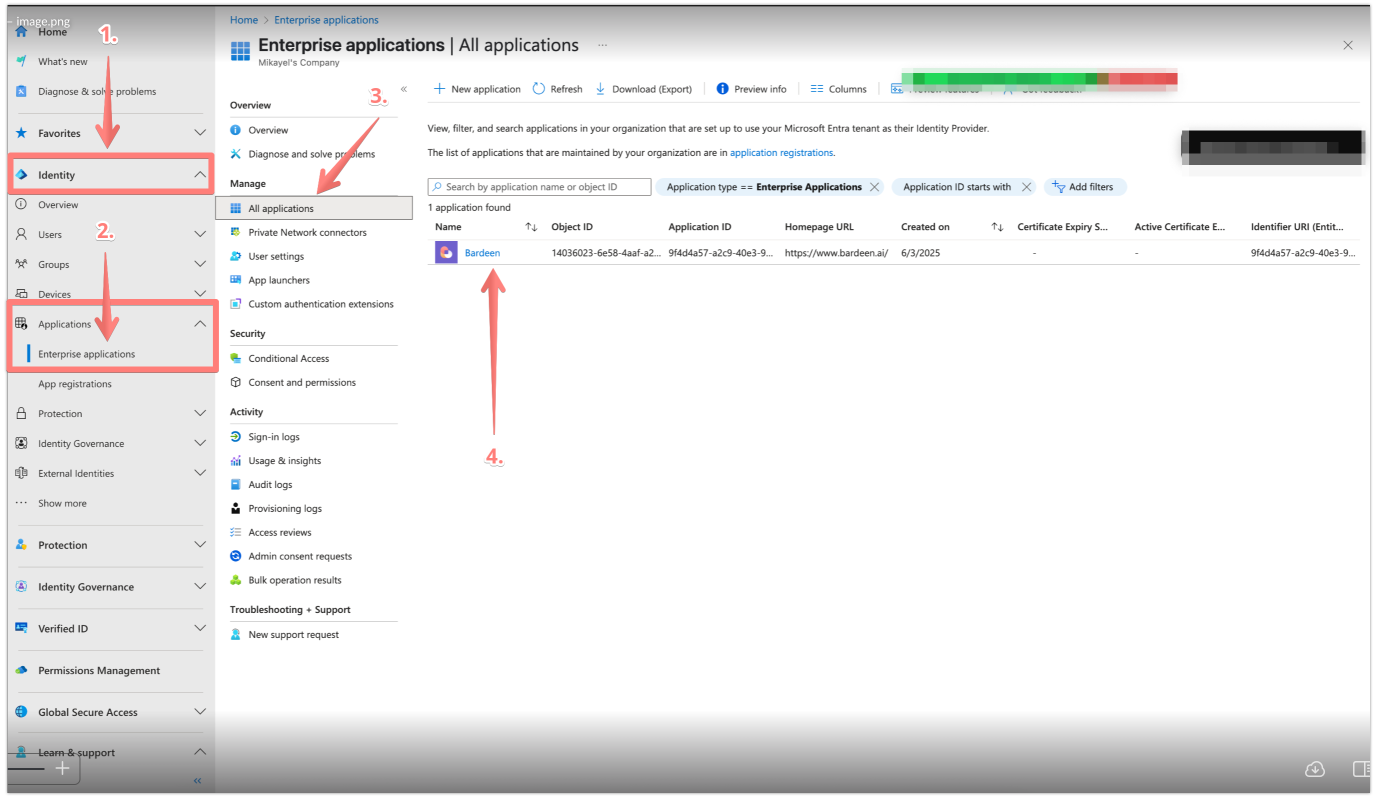1375x798 pixels.
Task: Click the What's new icon
Action: pos(21,61)
